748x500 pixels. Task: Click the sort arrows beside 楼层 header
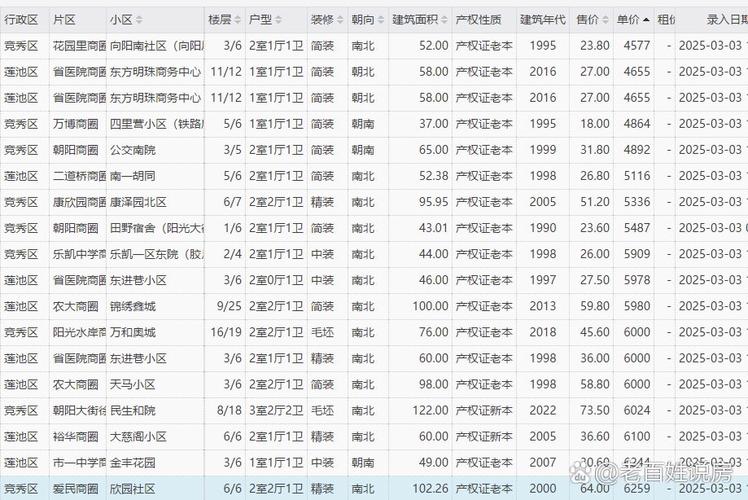[239, 20]
